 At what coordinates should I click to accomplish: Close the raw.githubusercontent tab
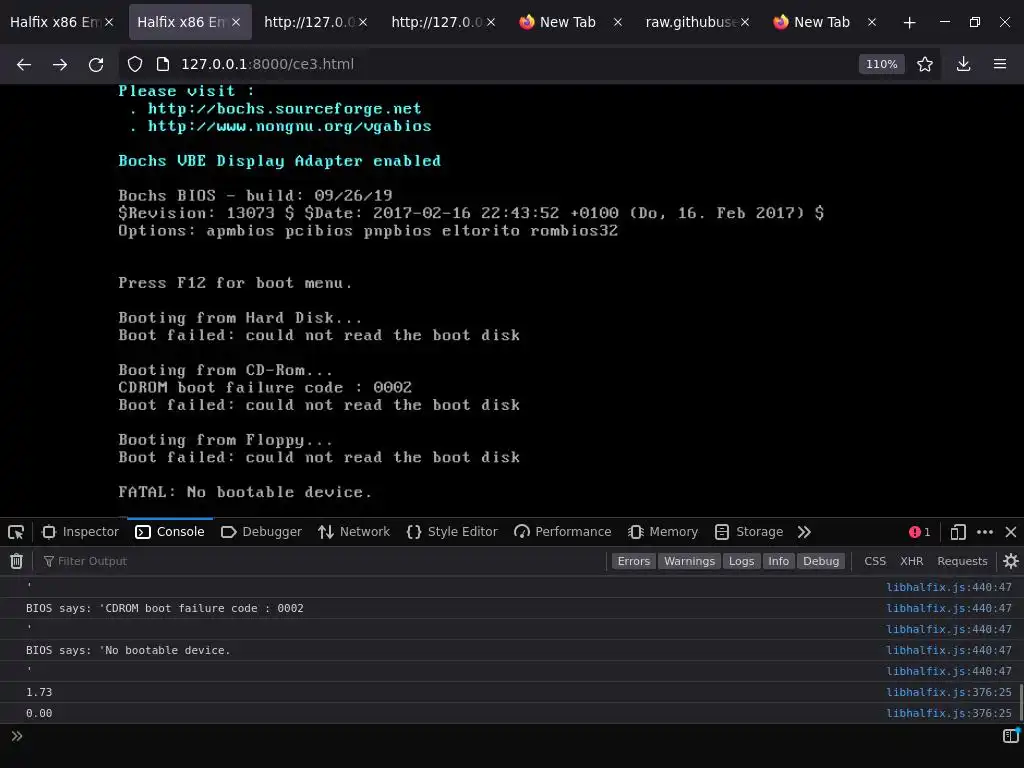tap(744, 22)
